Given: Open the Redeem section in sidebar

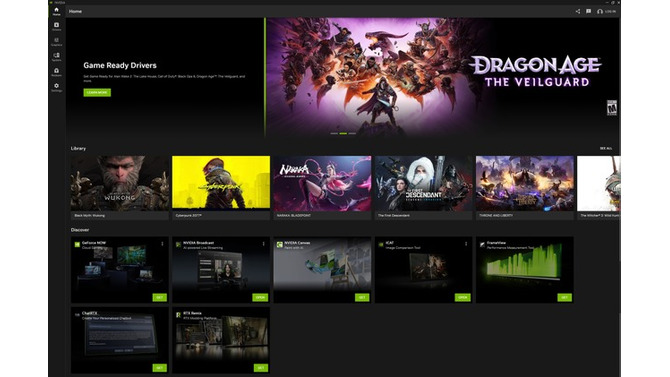Looking at the screenshot, I should point(56,72).
